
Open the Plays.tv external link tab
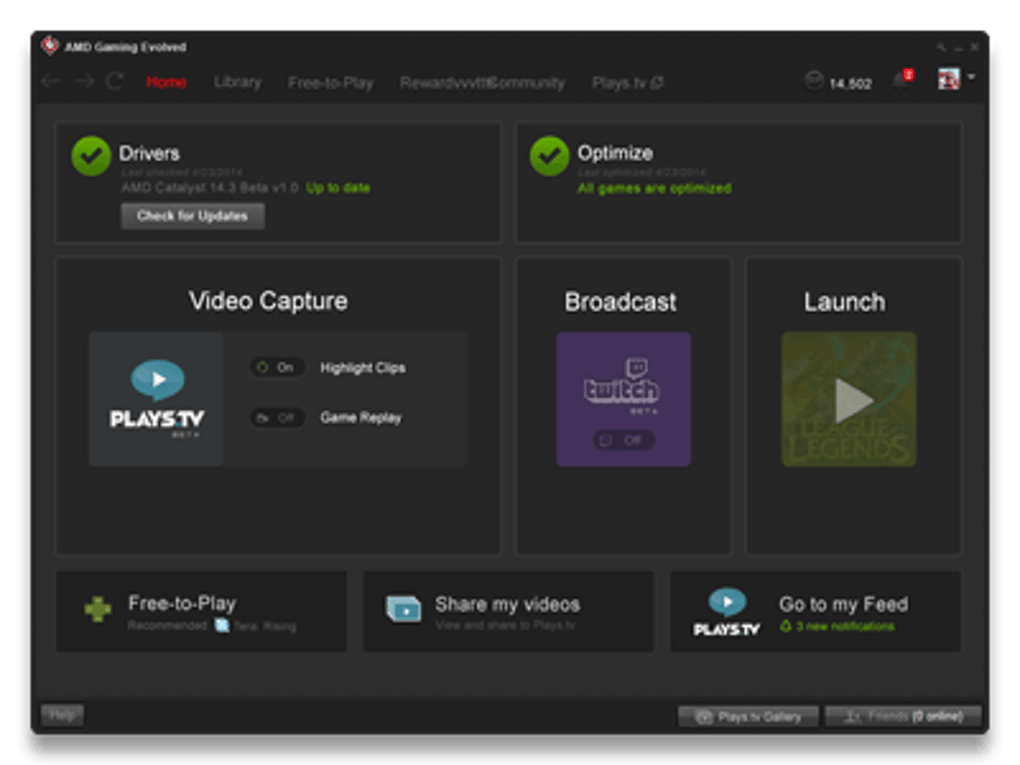click(627, 83)
